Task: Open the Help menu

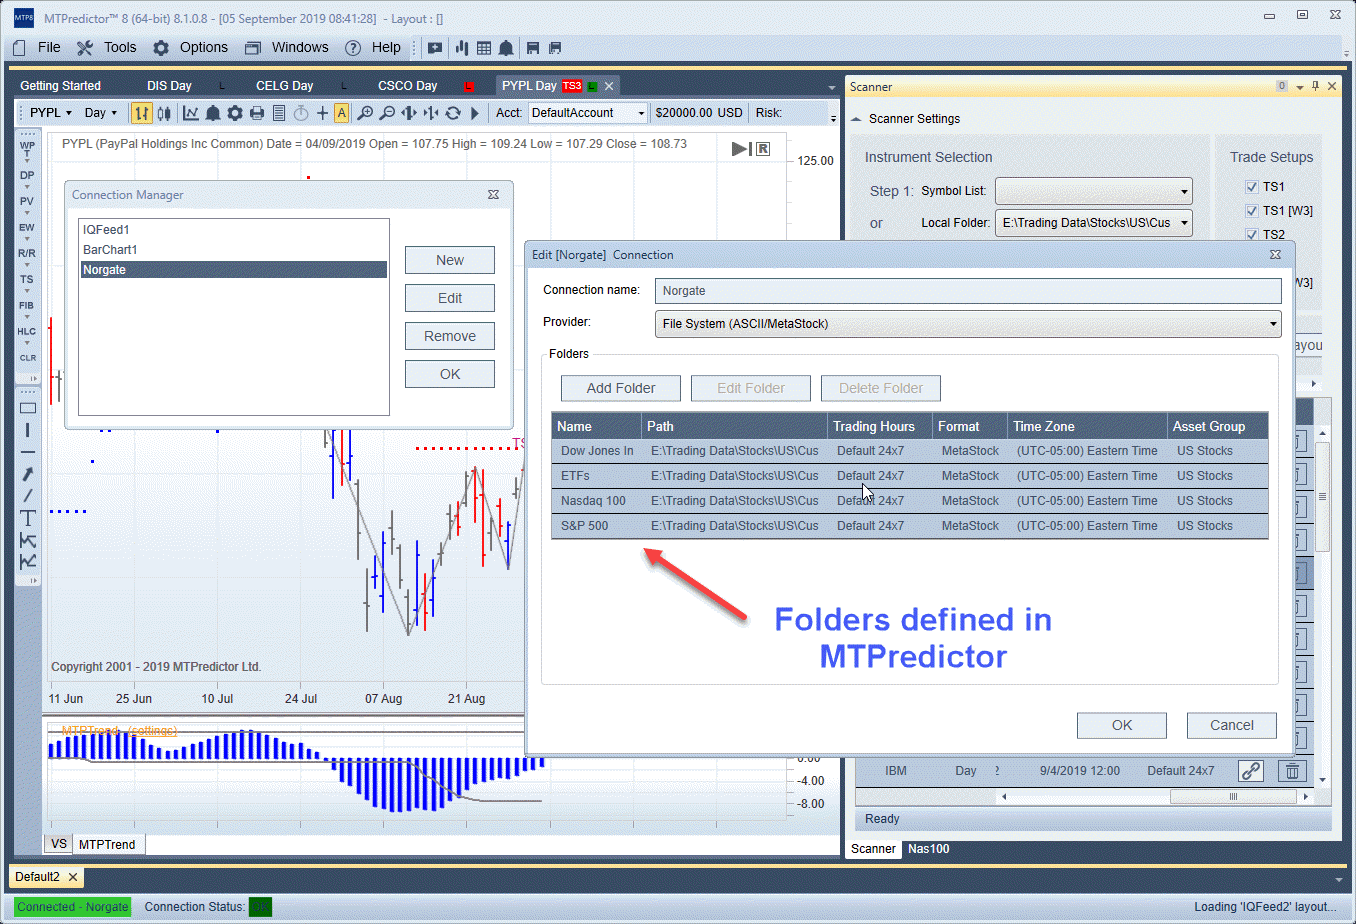Action: (x=386, y=48)
